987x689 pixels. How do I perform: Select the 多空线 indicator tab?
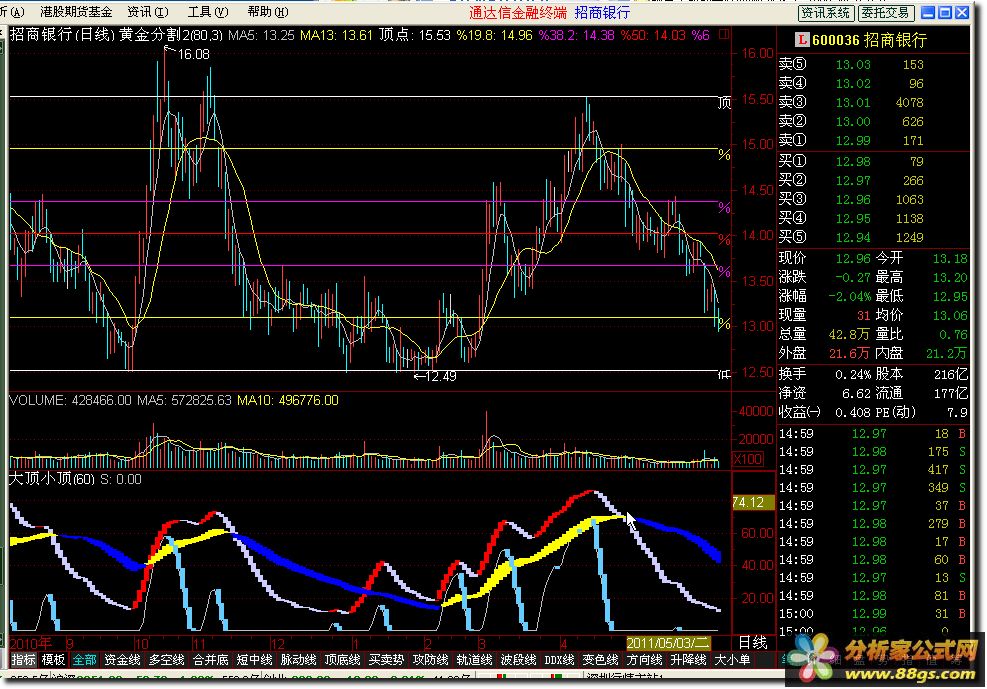[166, 660]
